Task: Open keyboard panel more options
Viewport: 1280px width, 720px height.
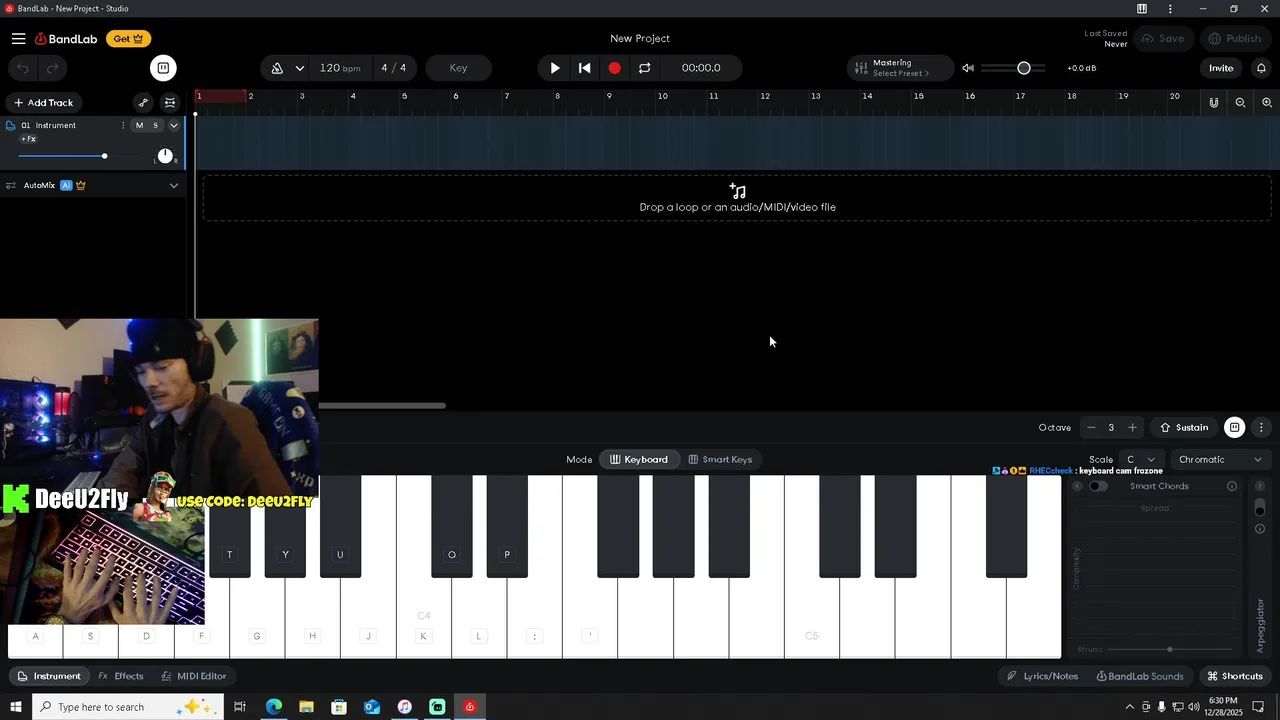Action: click(1261, 428)
